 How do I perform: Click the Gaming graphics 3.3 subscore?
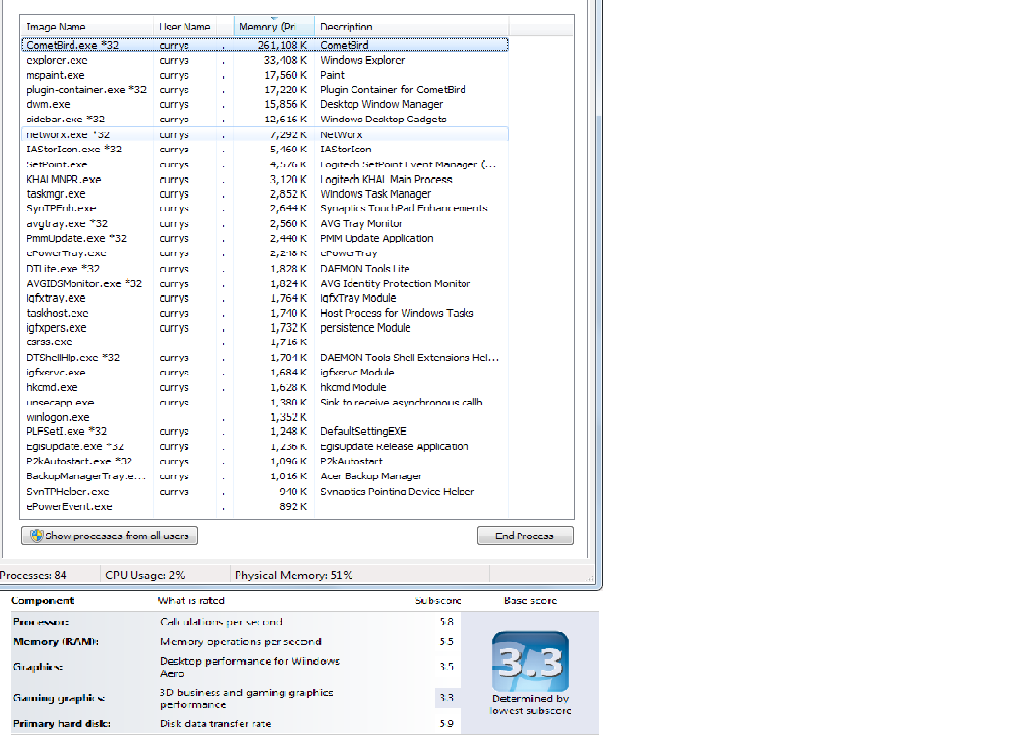(447, 698)
